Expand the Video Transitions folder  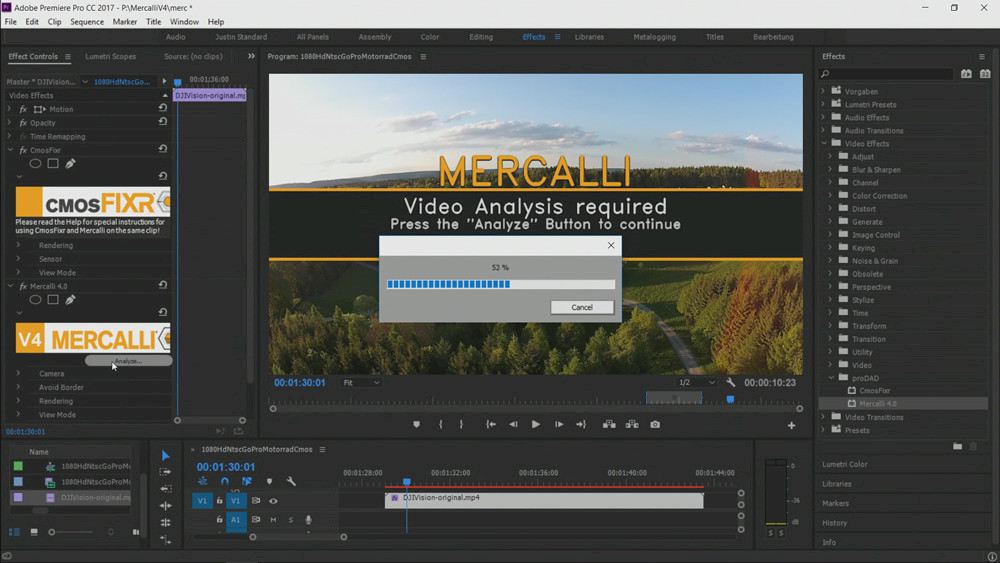tap(823, 417)
